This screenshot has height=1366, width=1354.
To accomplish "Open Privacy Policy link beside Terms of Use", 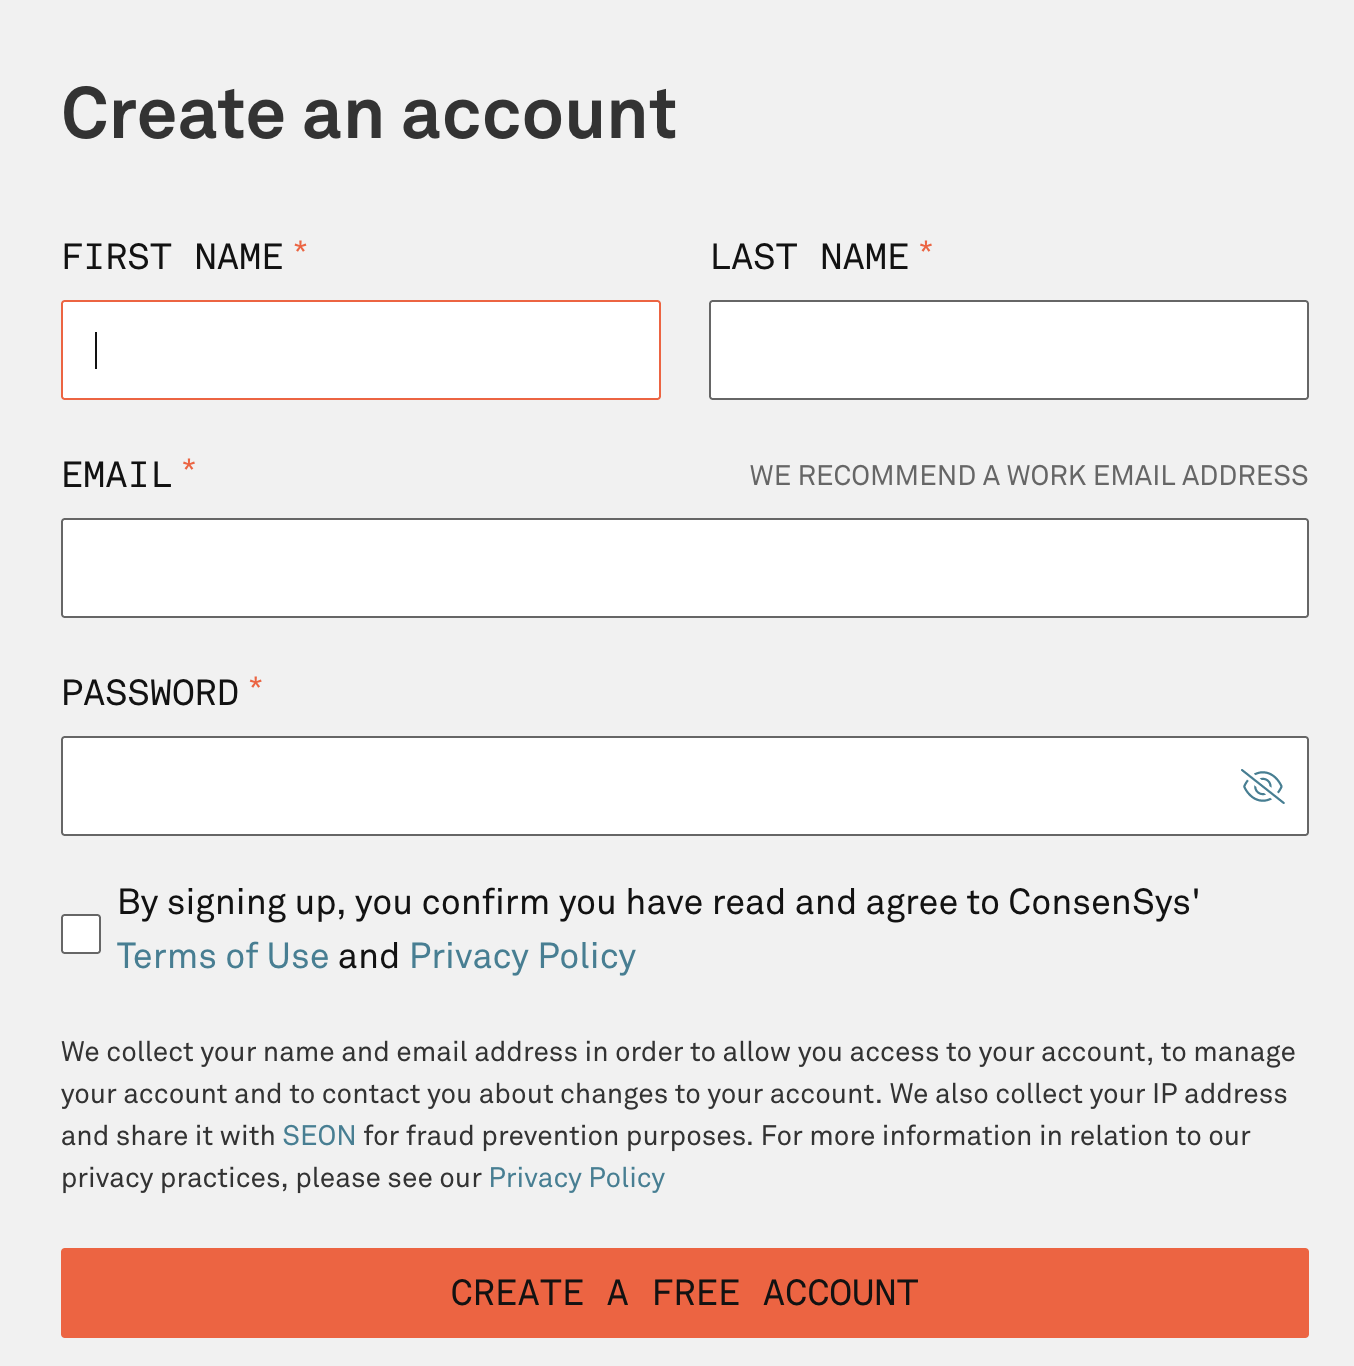I will pyautogui.click(x=523, y=956).
